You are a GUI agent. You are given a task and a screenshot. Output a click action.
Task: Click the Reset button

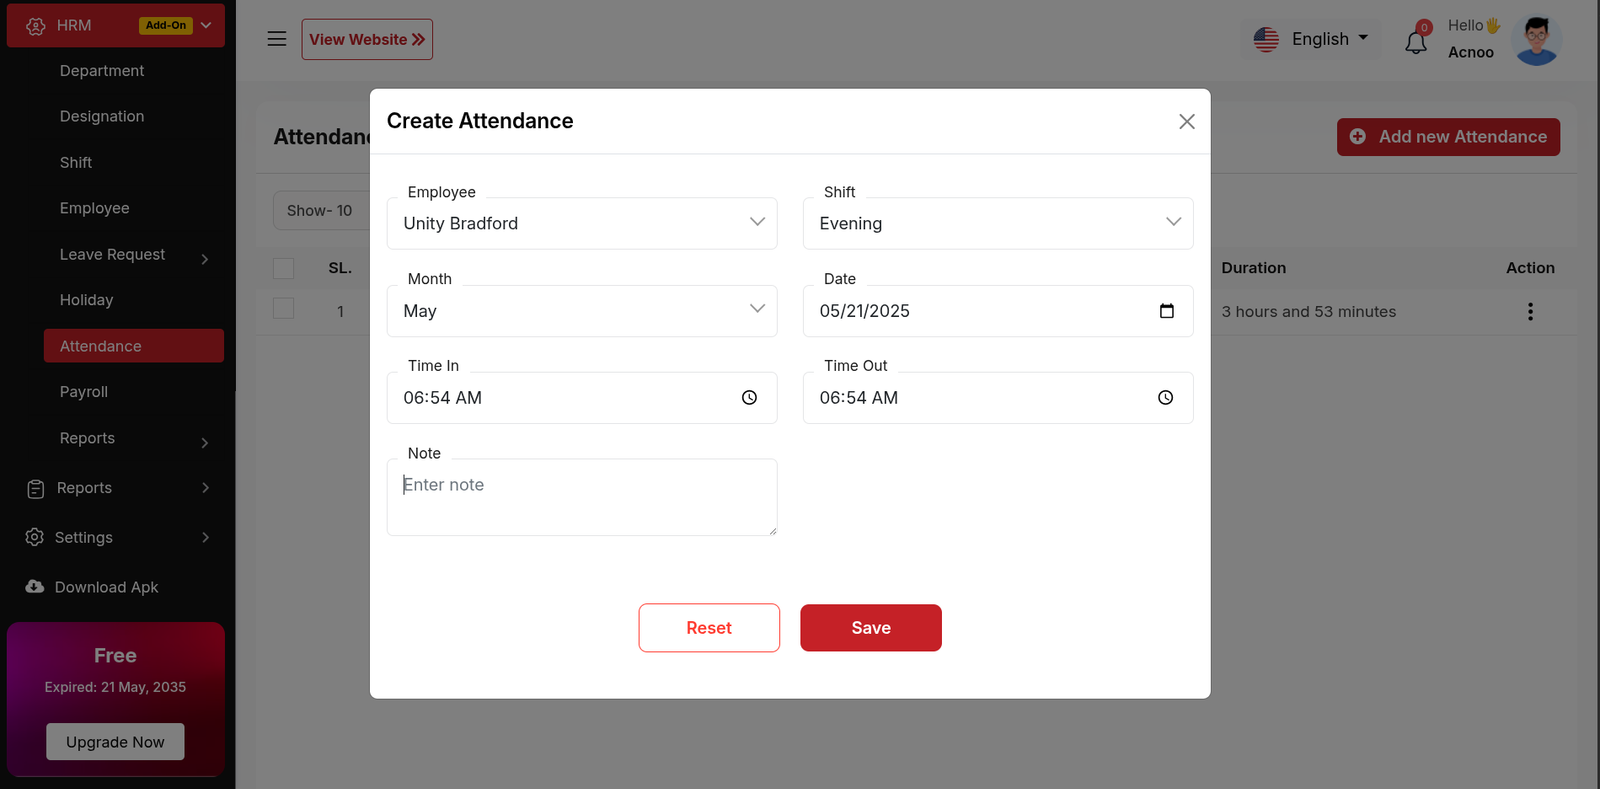(708, 628)
